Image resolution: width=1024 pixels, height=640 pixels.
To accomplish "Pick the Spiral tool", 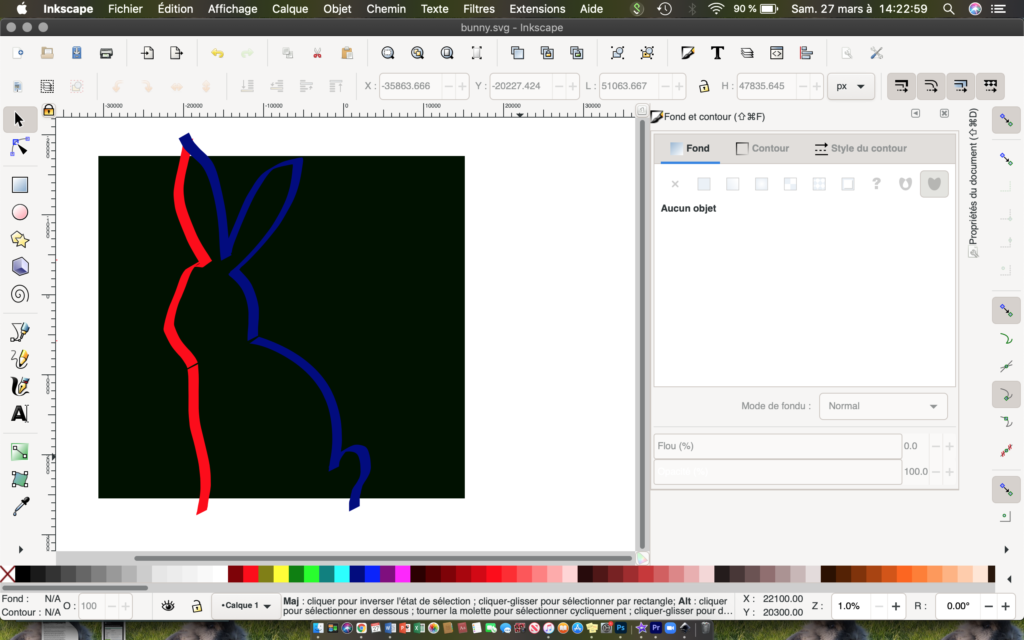I will pyautogui.click(x=19, y=294).
